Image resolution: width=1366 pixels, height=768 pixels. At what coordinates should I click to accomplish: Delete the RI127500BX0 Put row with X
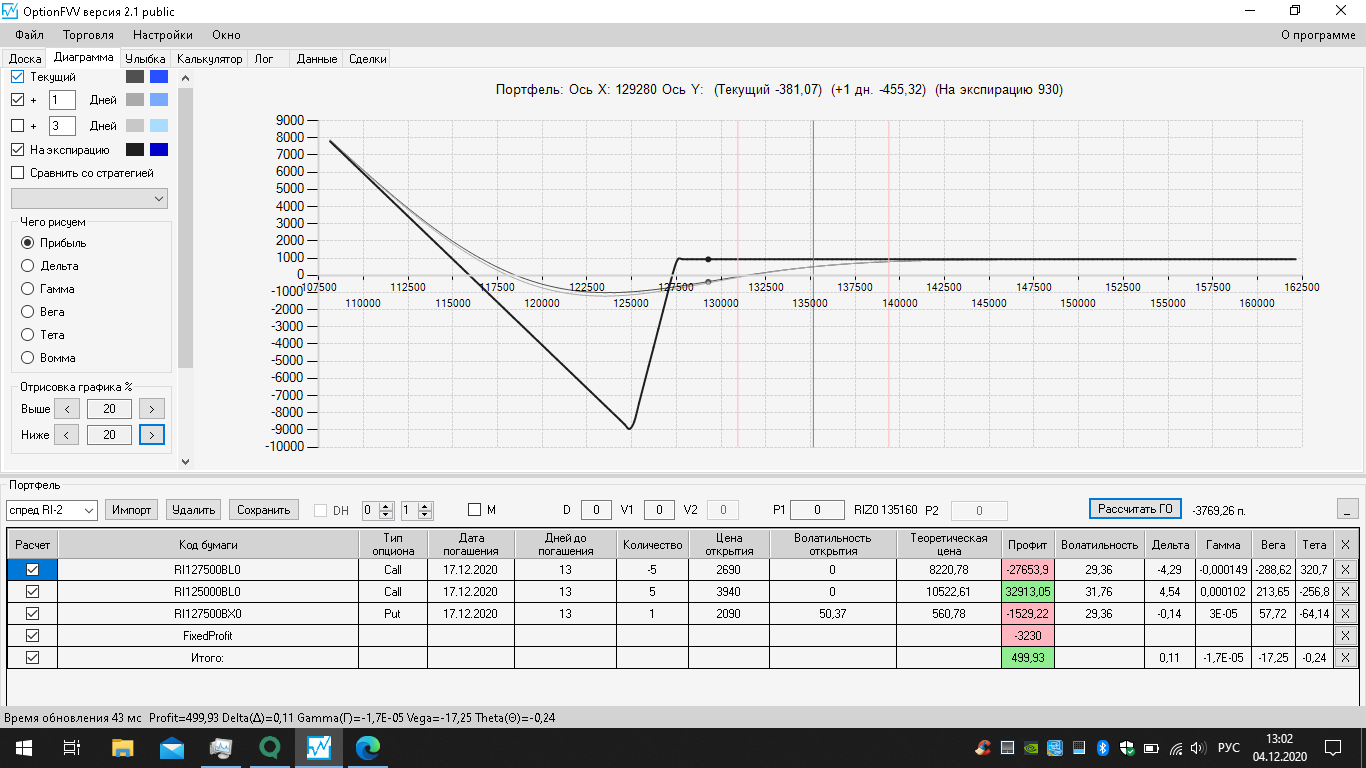coord(1345,613)
